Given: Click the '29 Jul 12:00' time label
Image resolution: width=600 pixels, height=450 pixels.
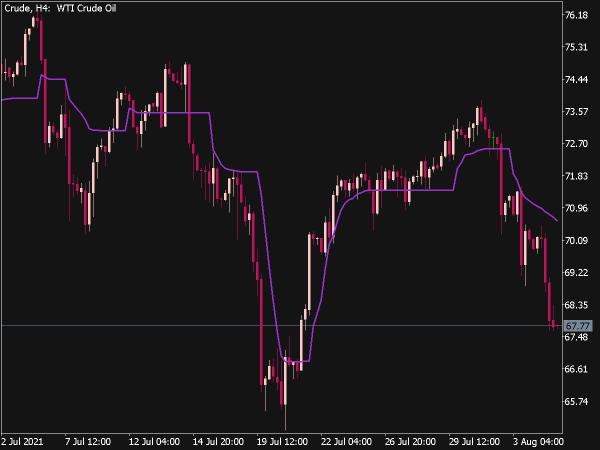Looking at the screenshot, I should pos(474,442).
